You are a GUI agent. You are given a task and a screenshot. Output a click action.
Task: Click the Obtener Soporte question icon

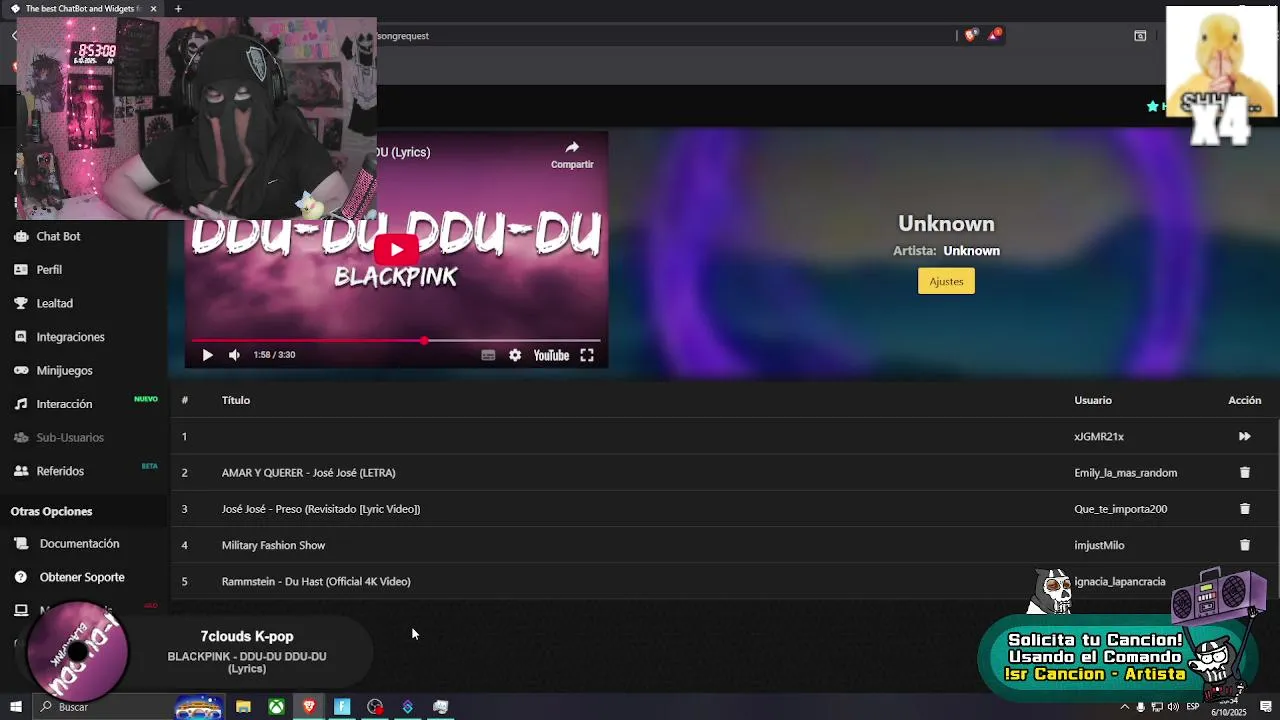20,577
